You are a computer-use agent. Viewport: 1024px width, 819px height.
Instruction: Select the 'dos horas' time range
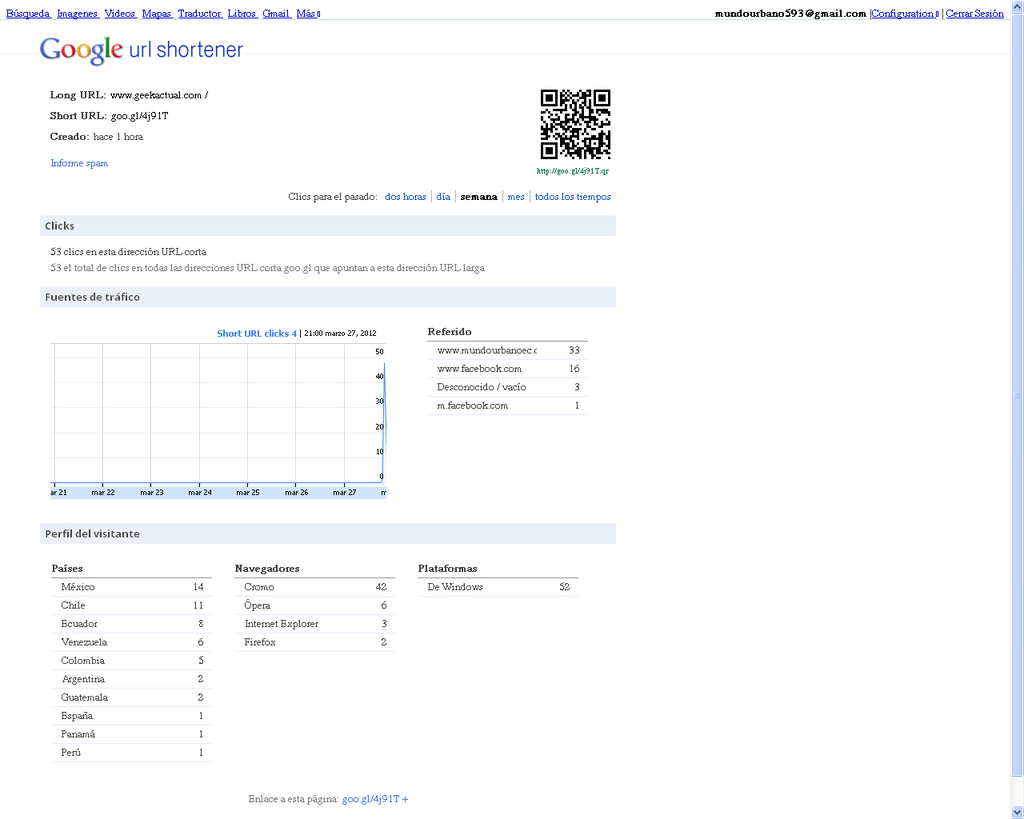pyautogui.click(x=405, y=197)
